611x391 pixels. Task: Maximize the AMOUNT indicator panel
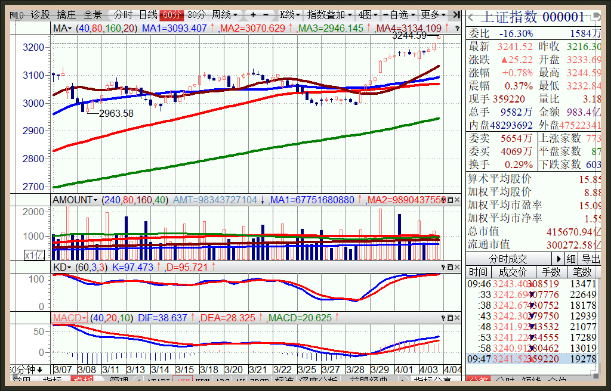450,200
